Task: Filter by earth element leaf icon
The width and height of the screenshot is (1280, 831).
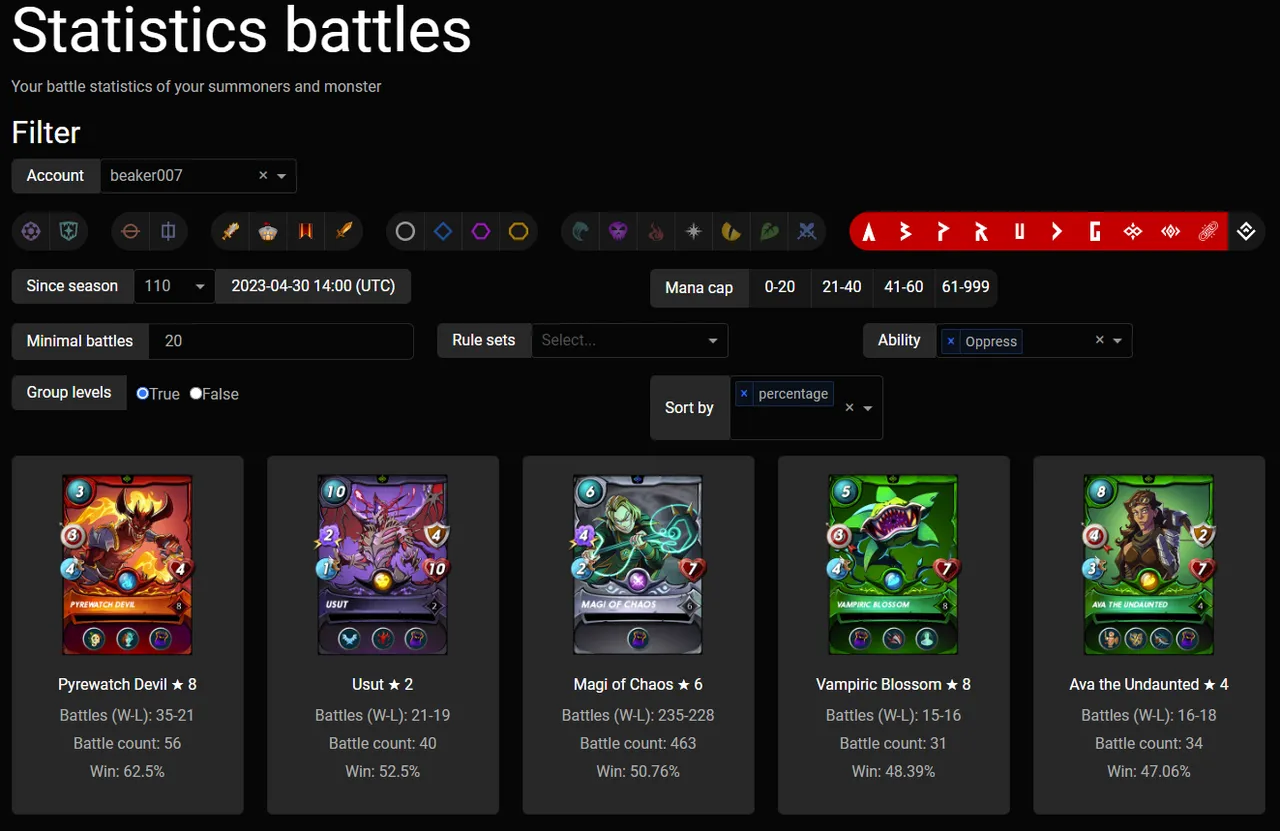Action: 769,232
